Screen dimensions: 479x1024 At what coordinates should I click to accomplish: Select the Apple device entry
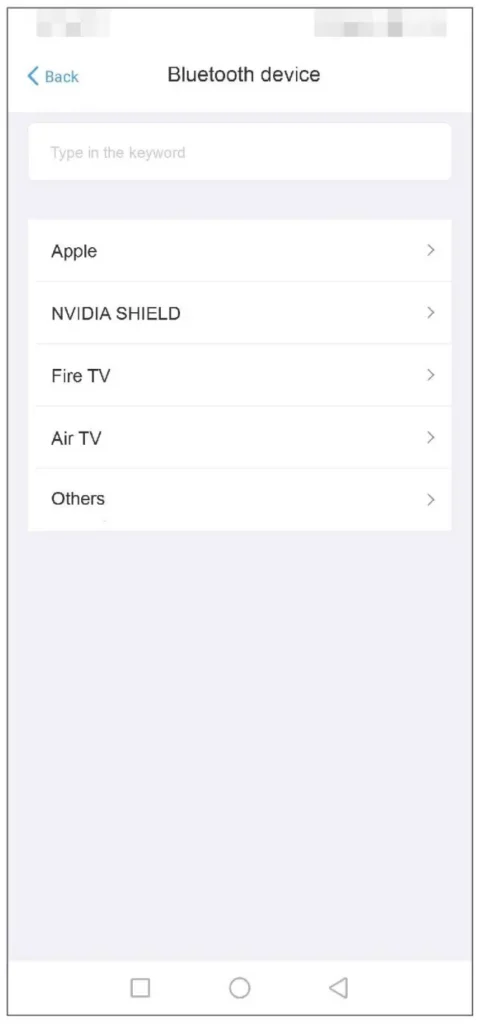240,251
